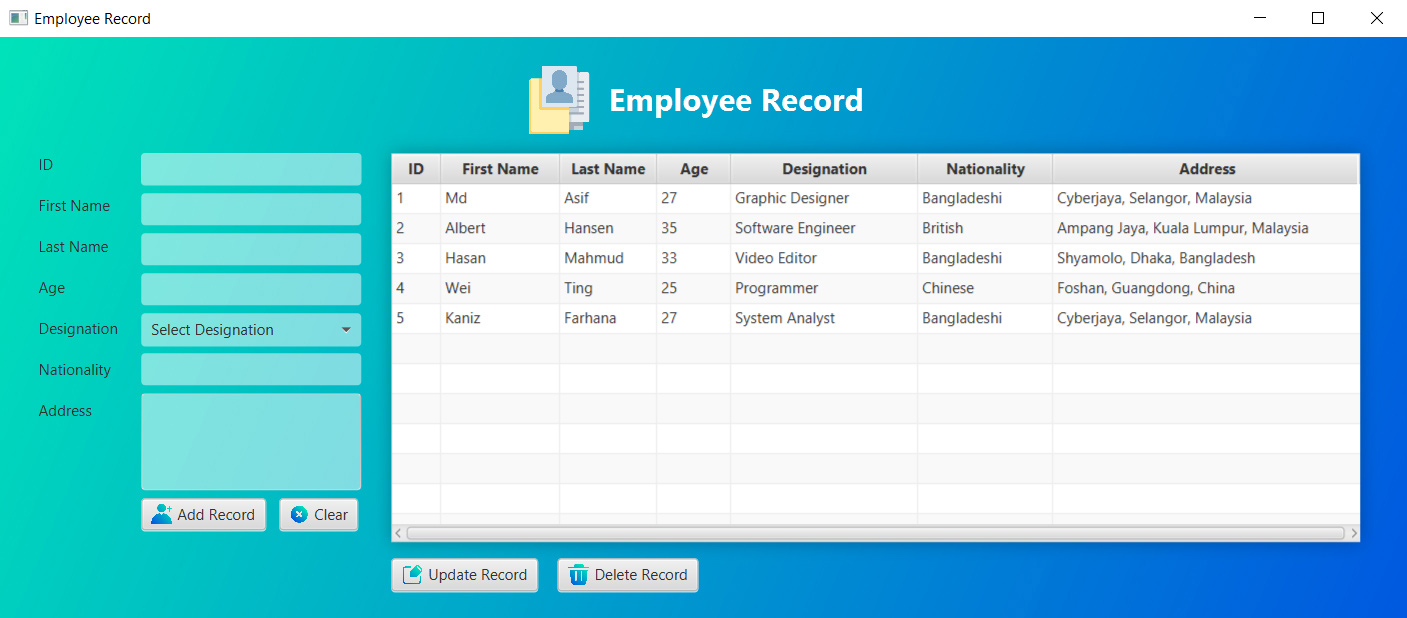
Task: Select the cell 'Wei'
Action: 500,288
